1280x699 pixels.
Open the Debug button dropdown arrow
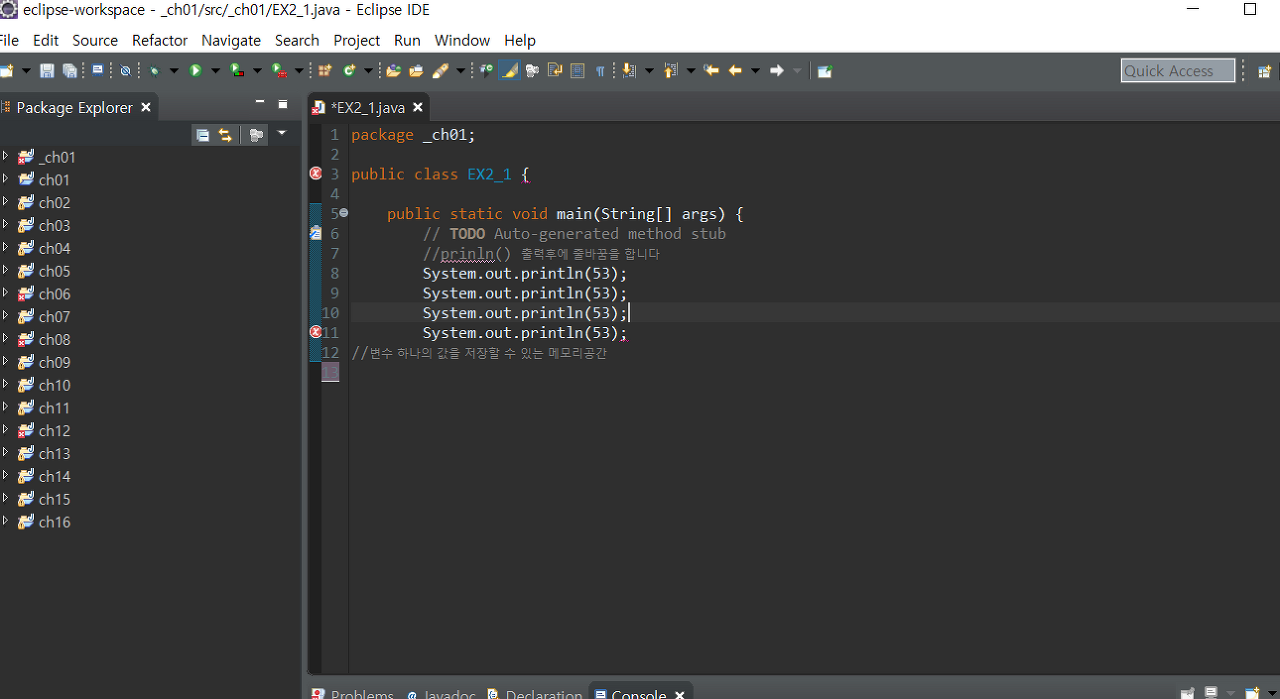pyautogui.click(x=174, y=71)
